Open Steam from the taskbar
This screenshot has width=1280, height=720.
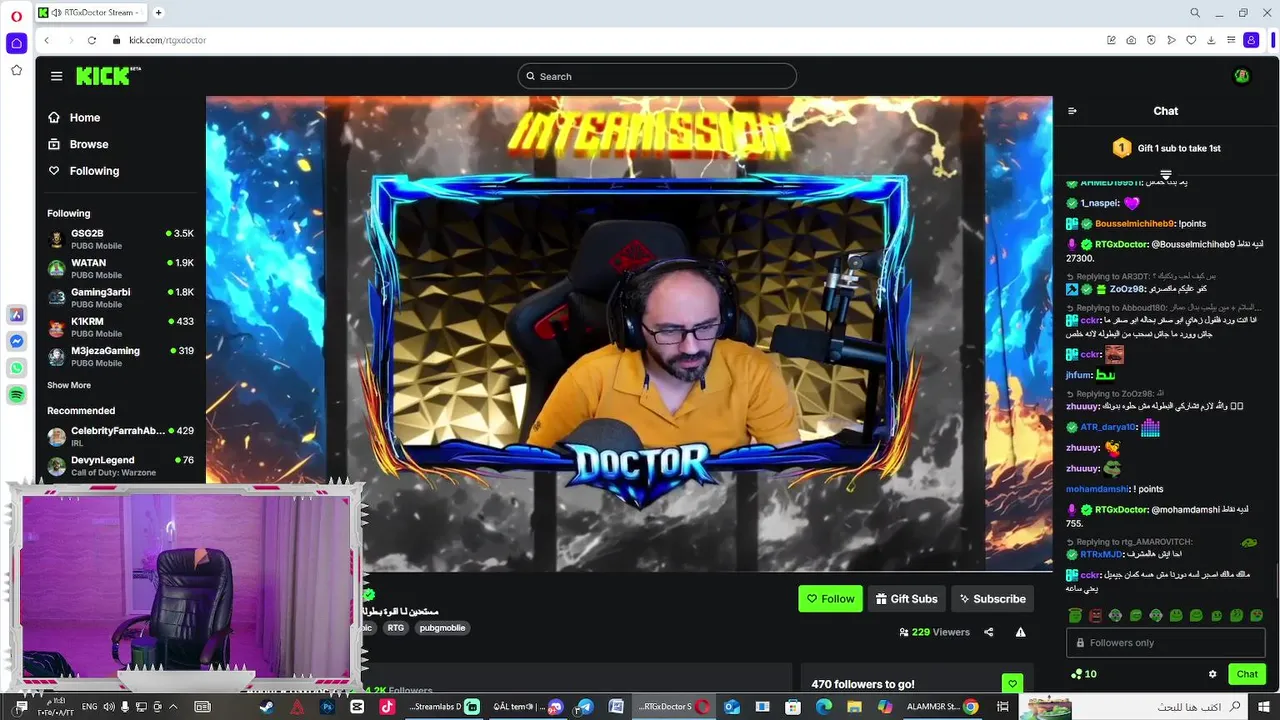coord(266,706)
